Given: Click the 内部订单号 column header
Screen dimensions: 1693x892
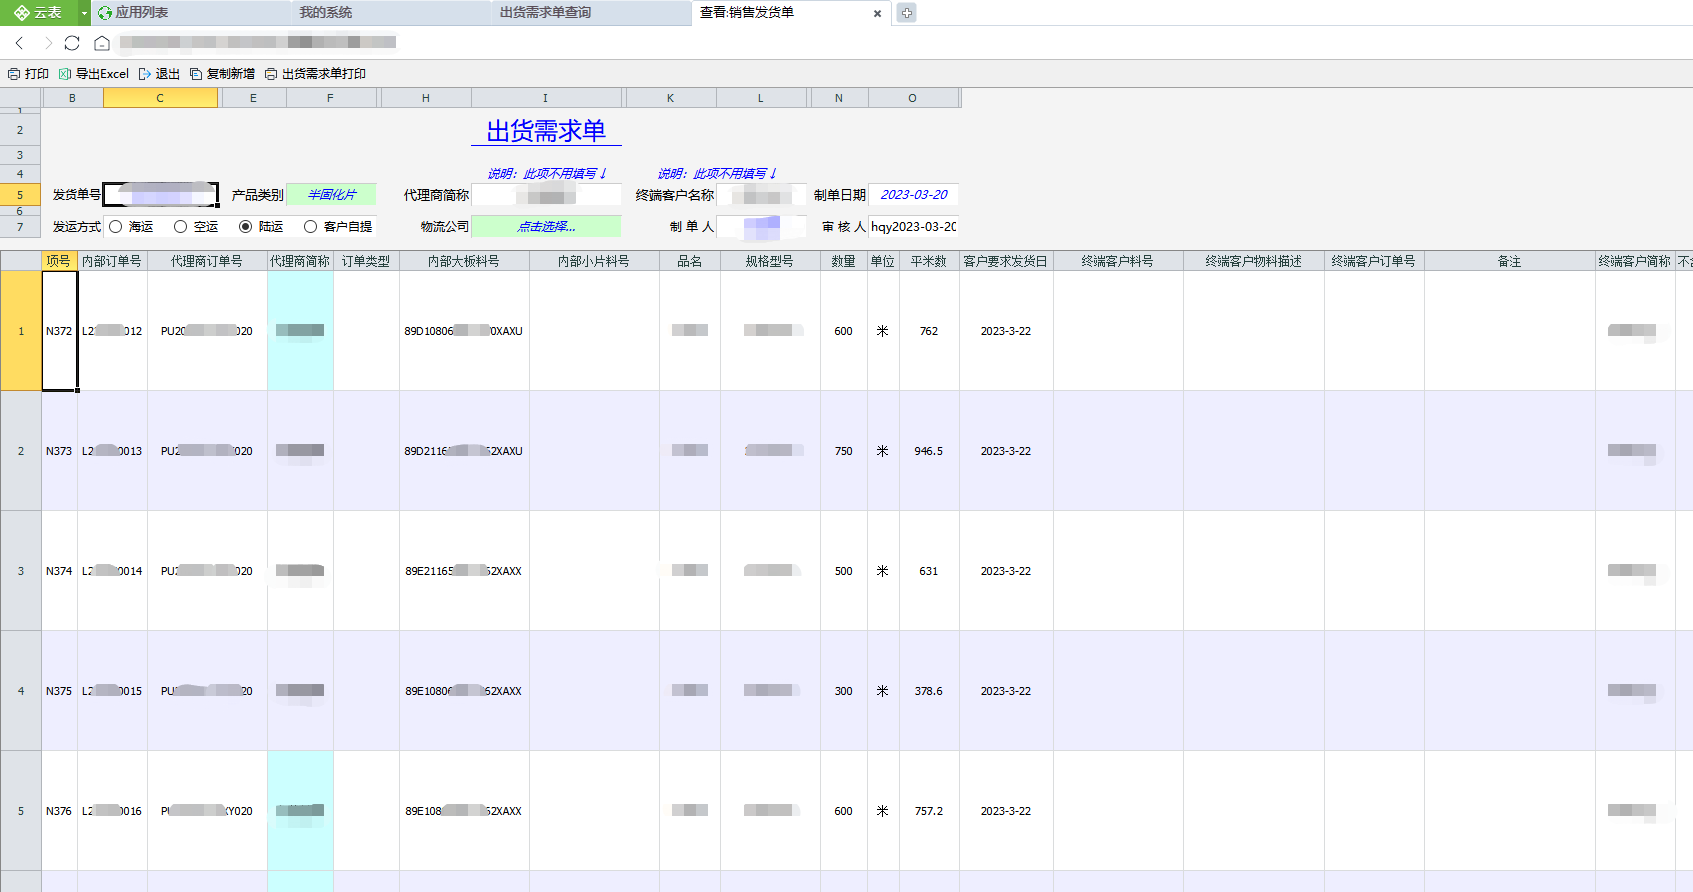Looking at the screenshot, I should (112, 261).
